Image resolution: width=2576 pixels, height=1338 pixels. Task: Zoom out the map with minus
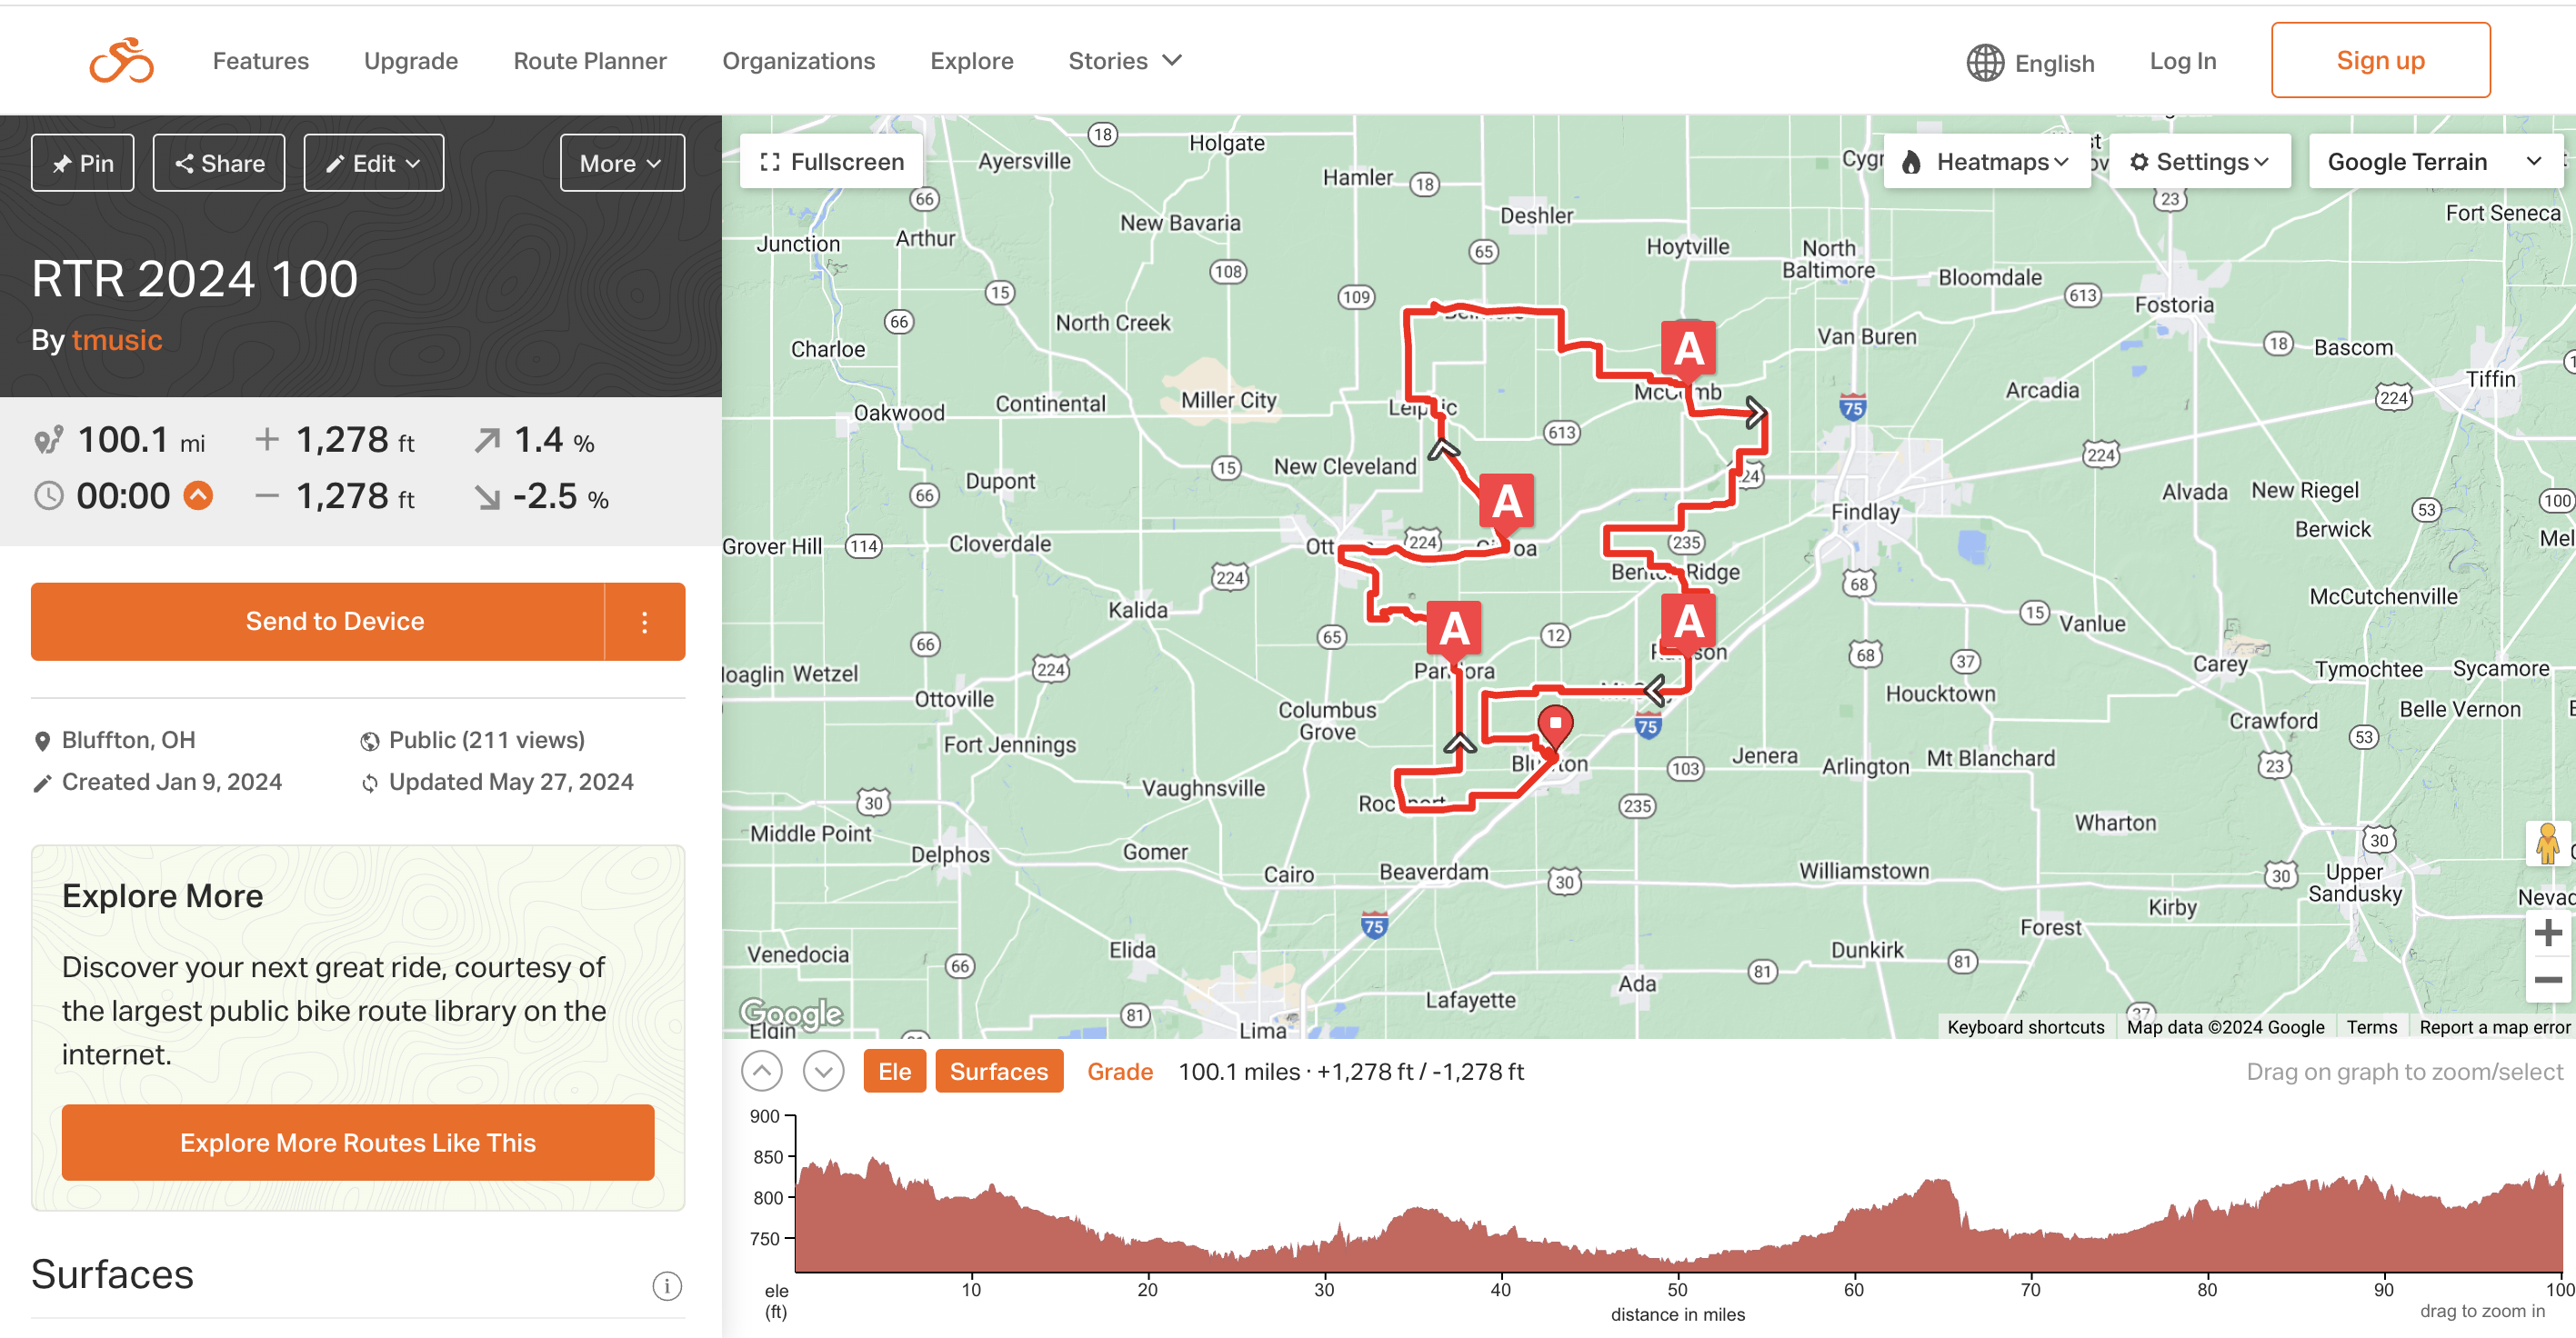tap(2549, 980)
